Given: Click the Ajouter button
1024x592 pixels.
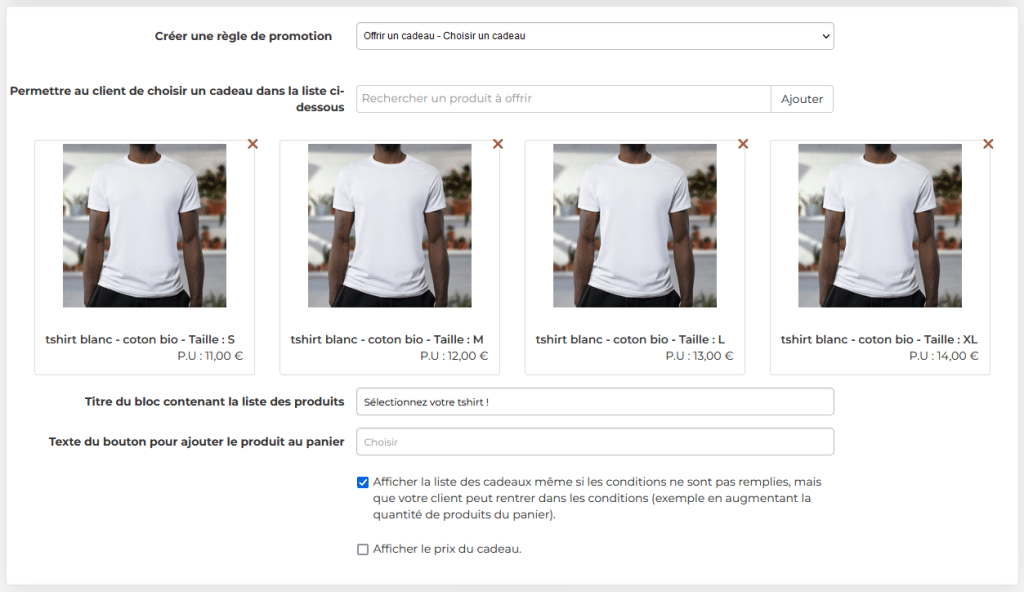Looking at the screenshot, I should [x=802, y=99].
